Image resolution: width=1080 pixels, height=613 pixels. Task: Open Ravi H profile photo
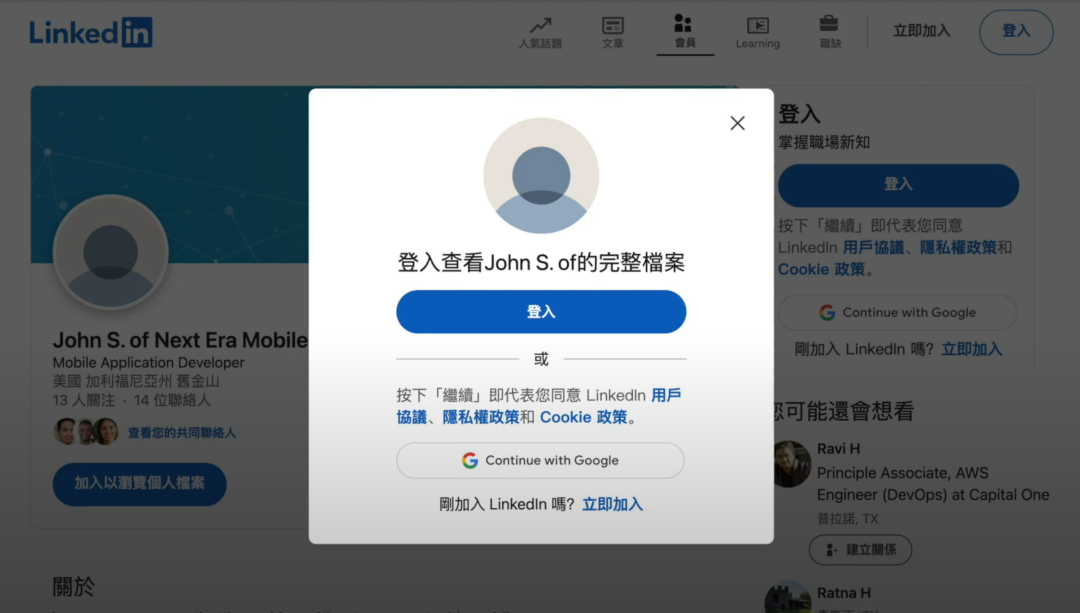[792, 464]
